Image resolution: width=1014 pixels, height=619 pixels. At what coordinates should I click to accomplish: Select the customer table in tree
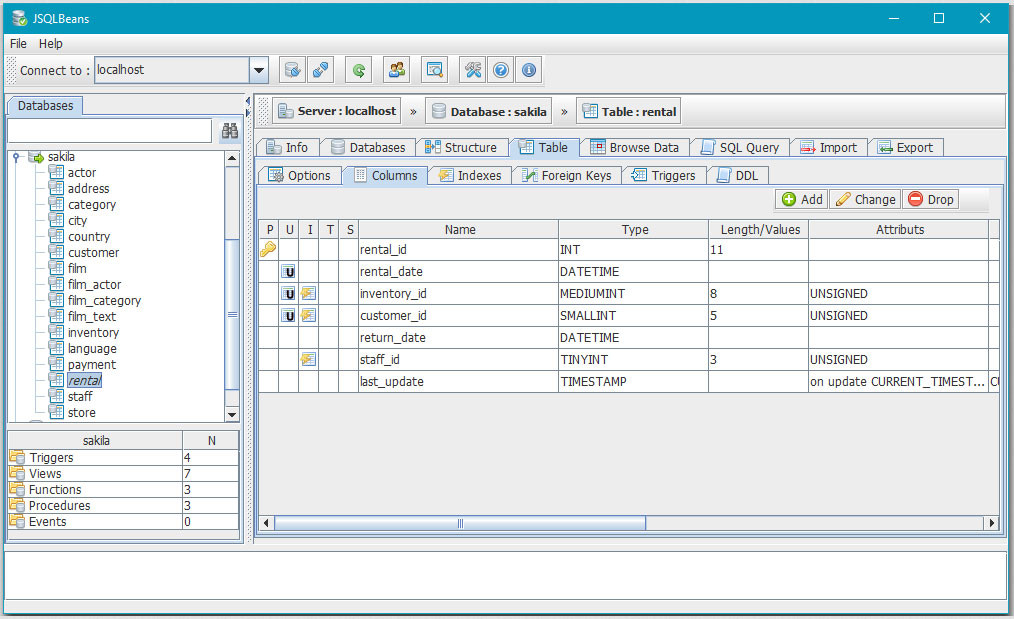(x=93, y=252)
